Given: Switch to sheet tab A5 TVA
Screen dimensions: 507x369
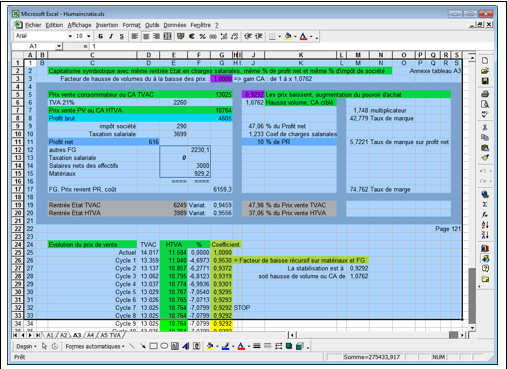Looking at the screenshot, I should tap(110, 335).
